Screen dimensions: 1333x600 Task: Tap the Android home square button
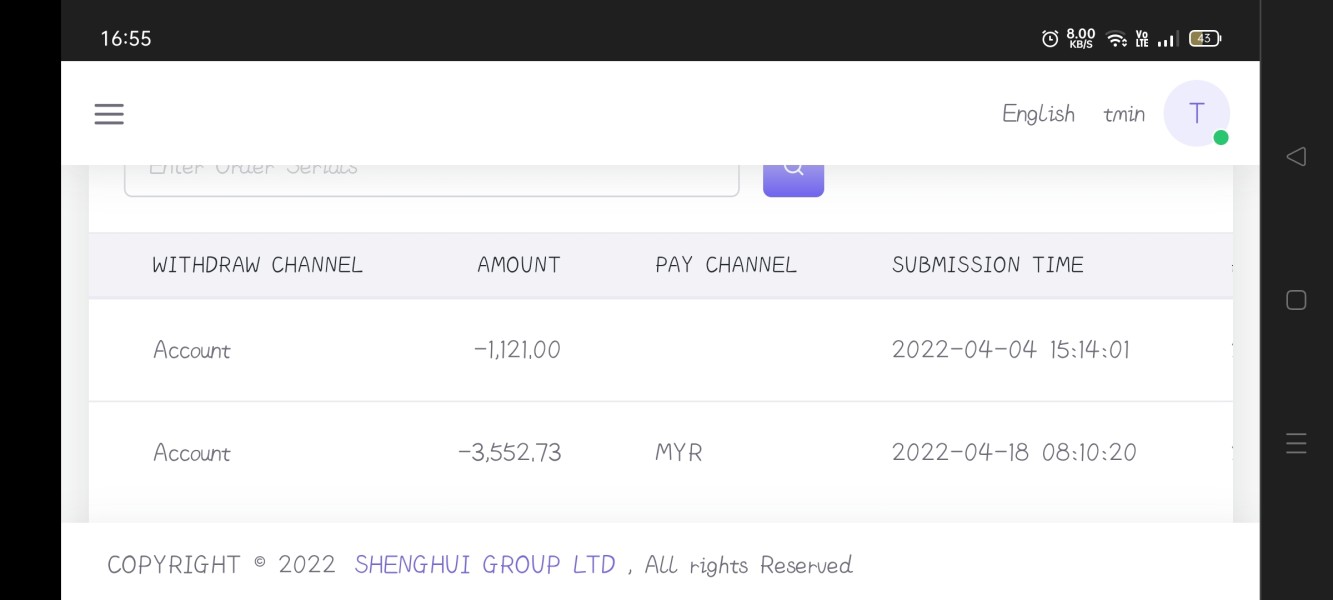pyautogui.click(x=1296, y=300)
